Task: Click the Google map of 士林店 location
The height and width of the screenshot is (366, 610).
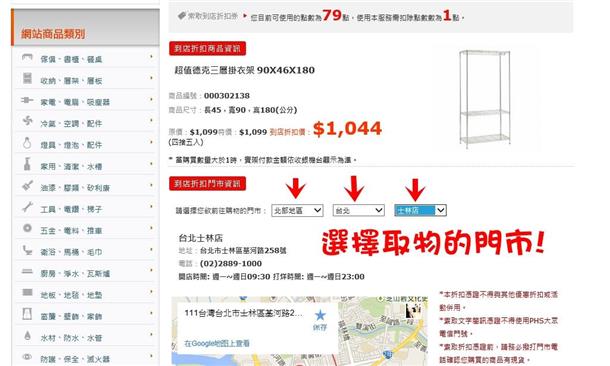Action: click(300, 331)
